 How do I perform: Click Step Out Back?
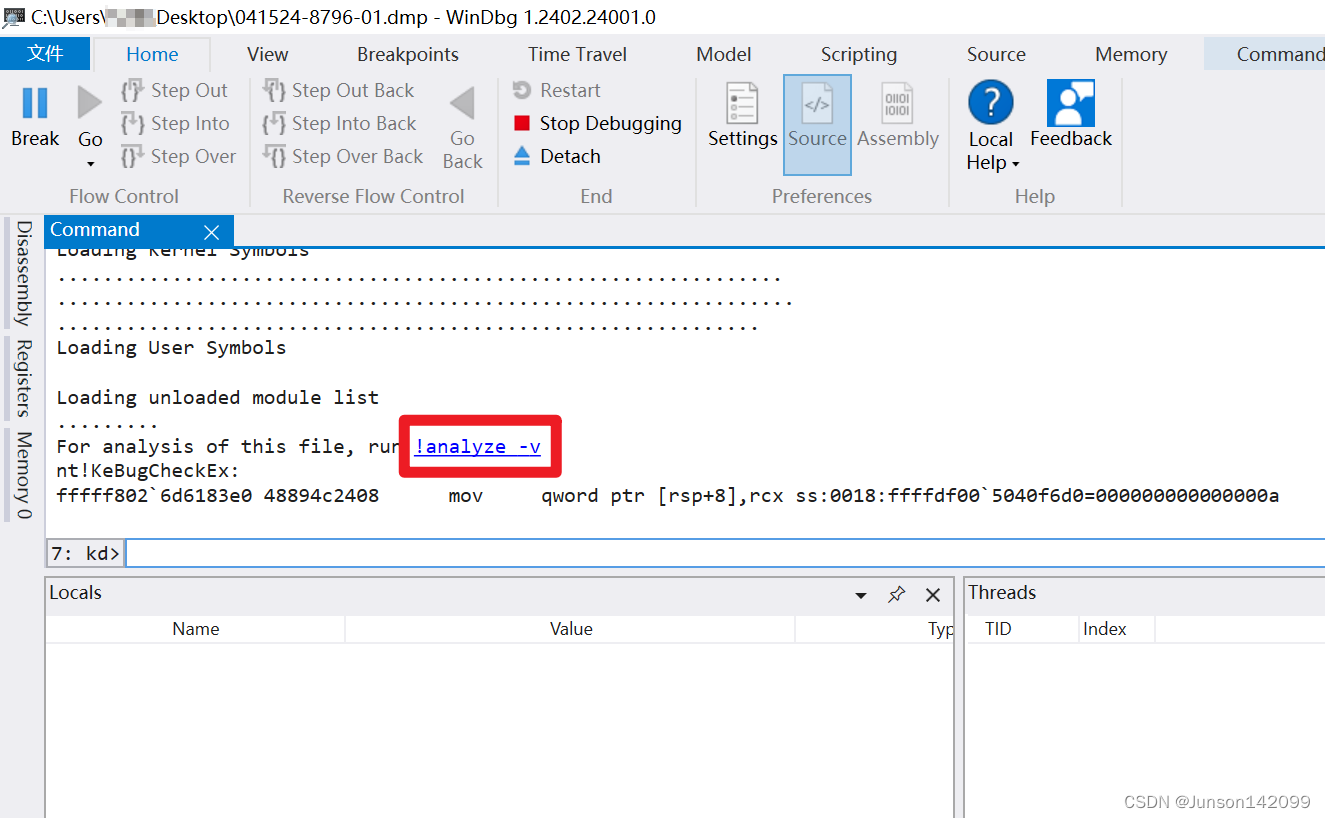tap(339, 91)
